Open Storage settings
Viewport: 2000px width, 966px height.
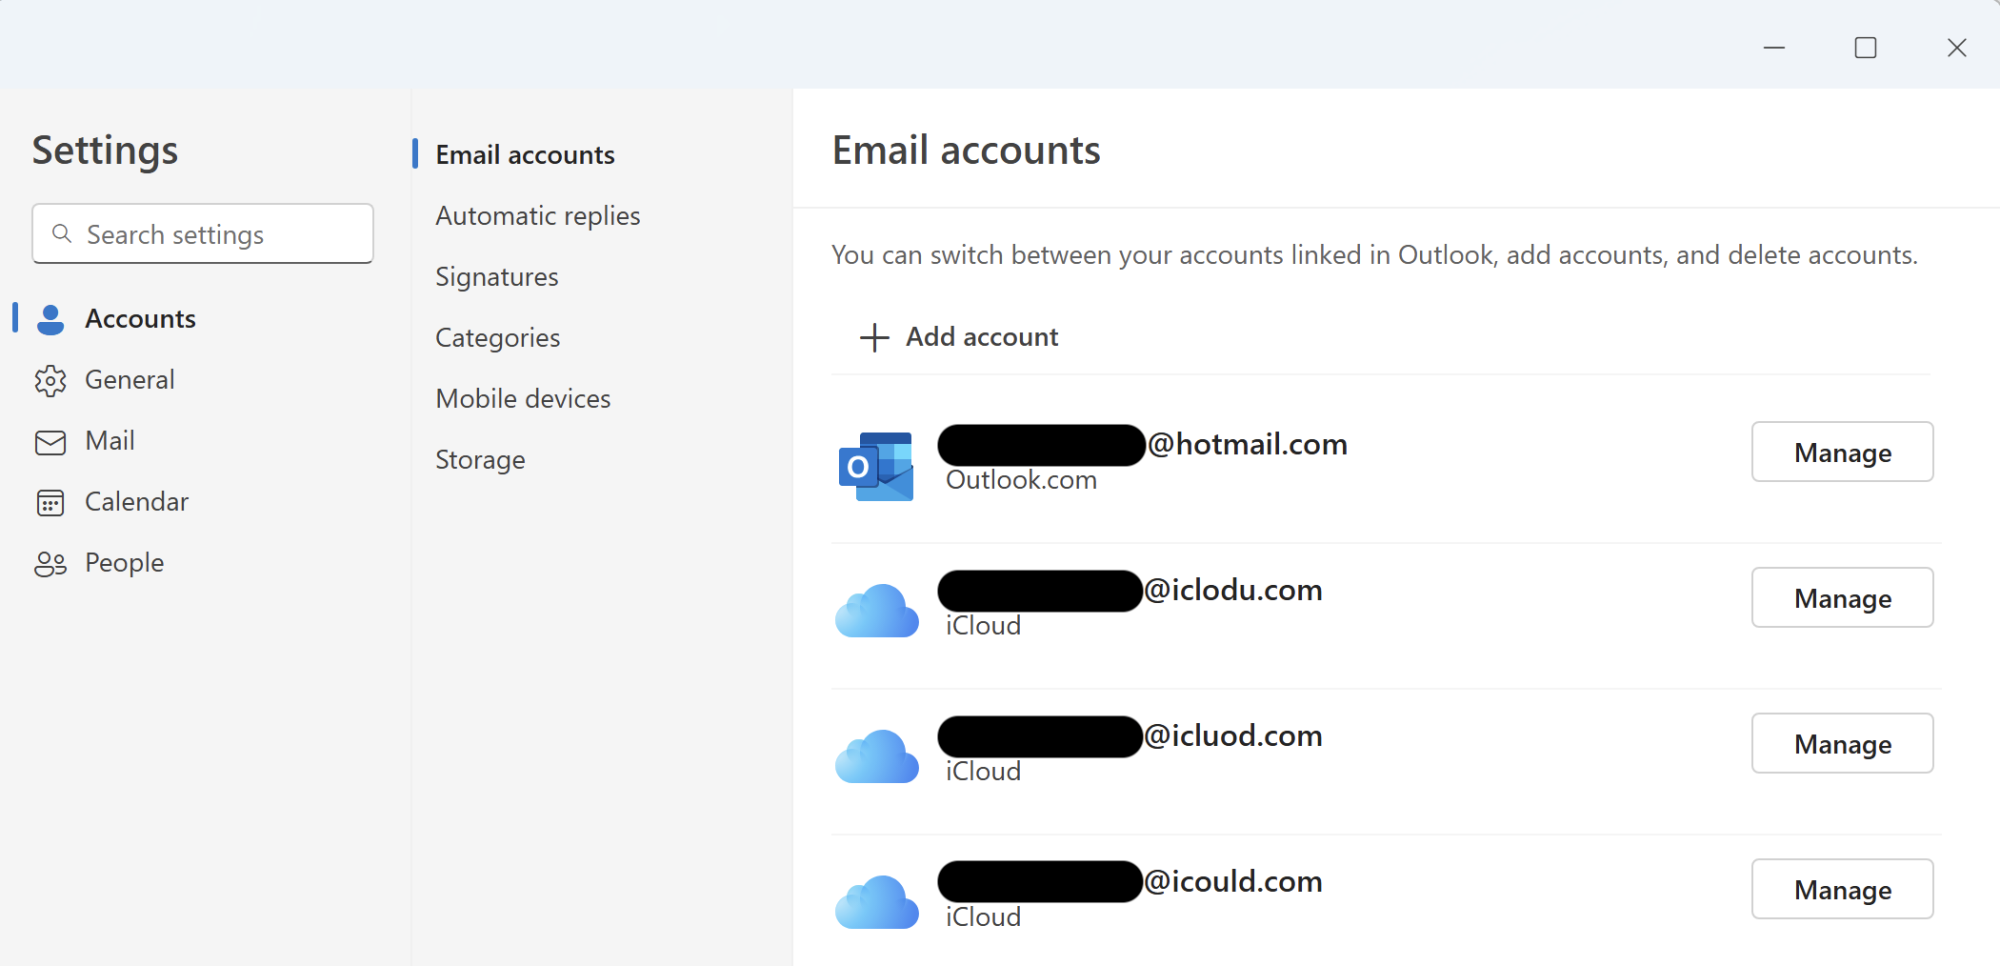coord(480,460)
